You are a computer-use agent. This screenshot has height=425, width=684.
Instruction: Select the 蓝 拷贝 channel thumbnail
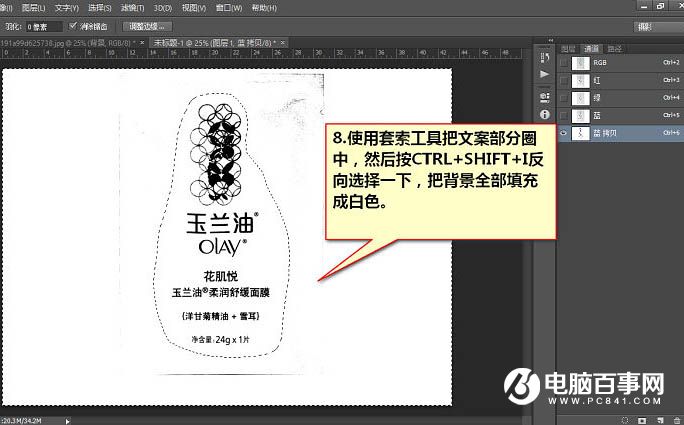point(581,133)
